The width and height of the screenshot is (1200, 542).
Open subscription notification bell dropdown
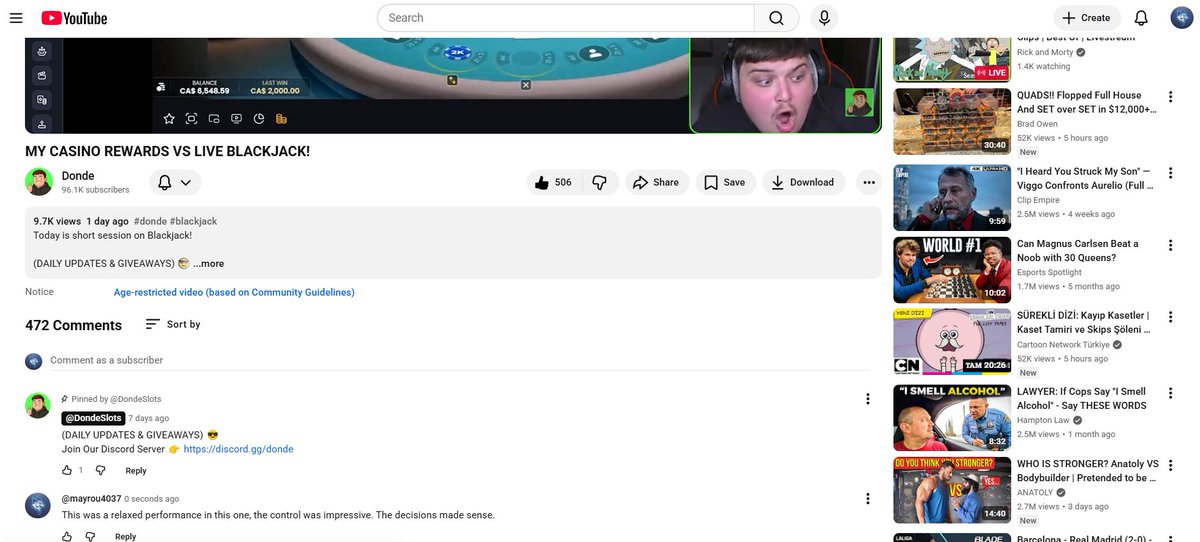176,182
